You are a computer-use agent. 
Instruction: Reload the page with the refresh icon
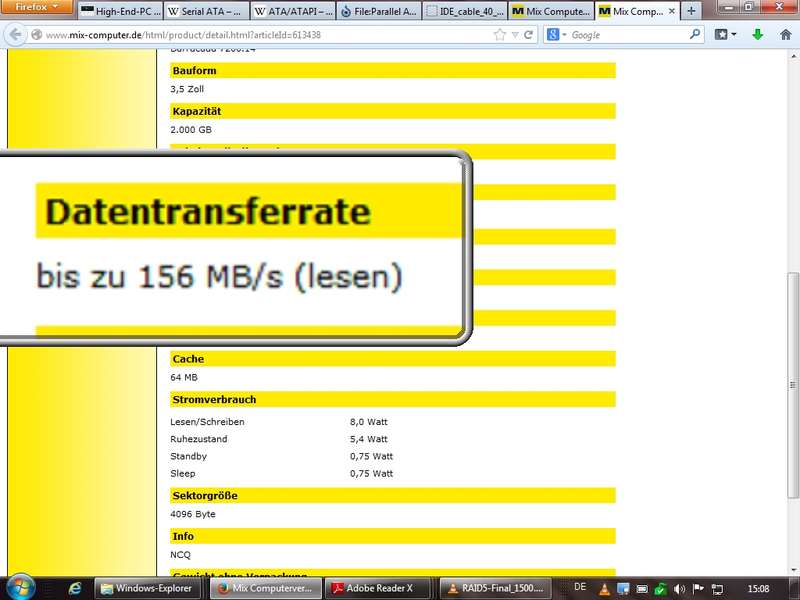(528, 35)
